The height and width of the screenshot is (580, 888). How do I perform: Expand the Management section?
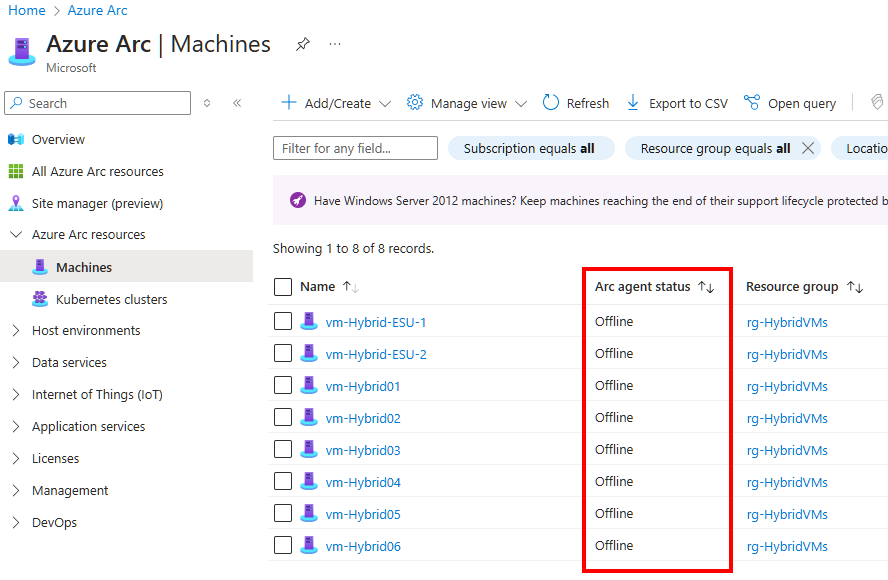click(x=16, y=491)
